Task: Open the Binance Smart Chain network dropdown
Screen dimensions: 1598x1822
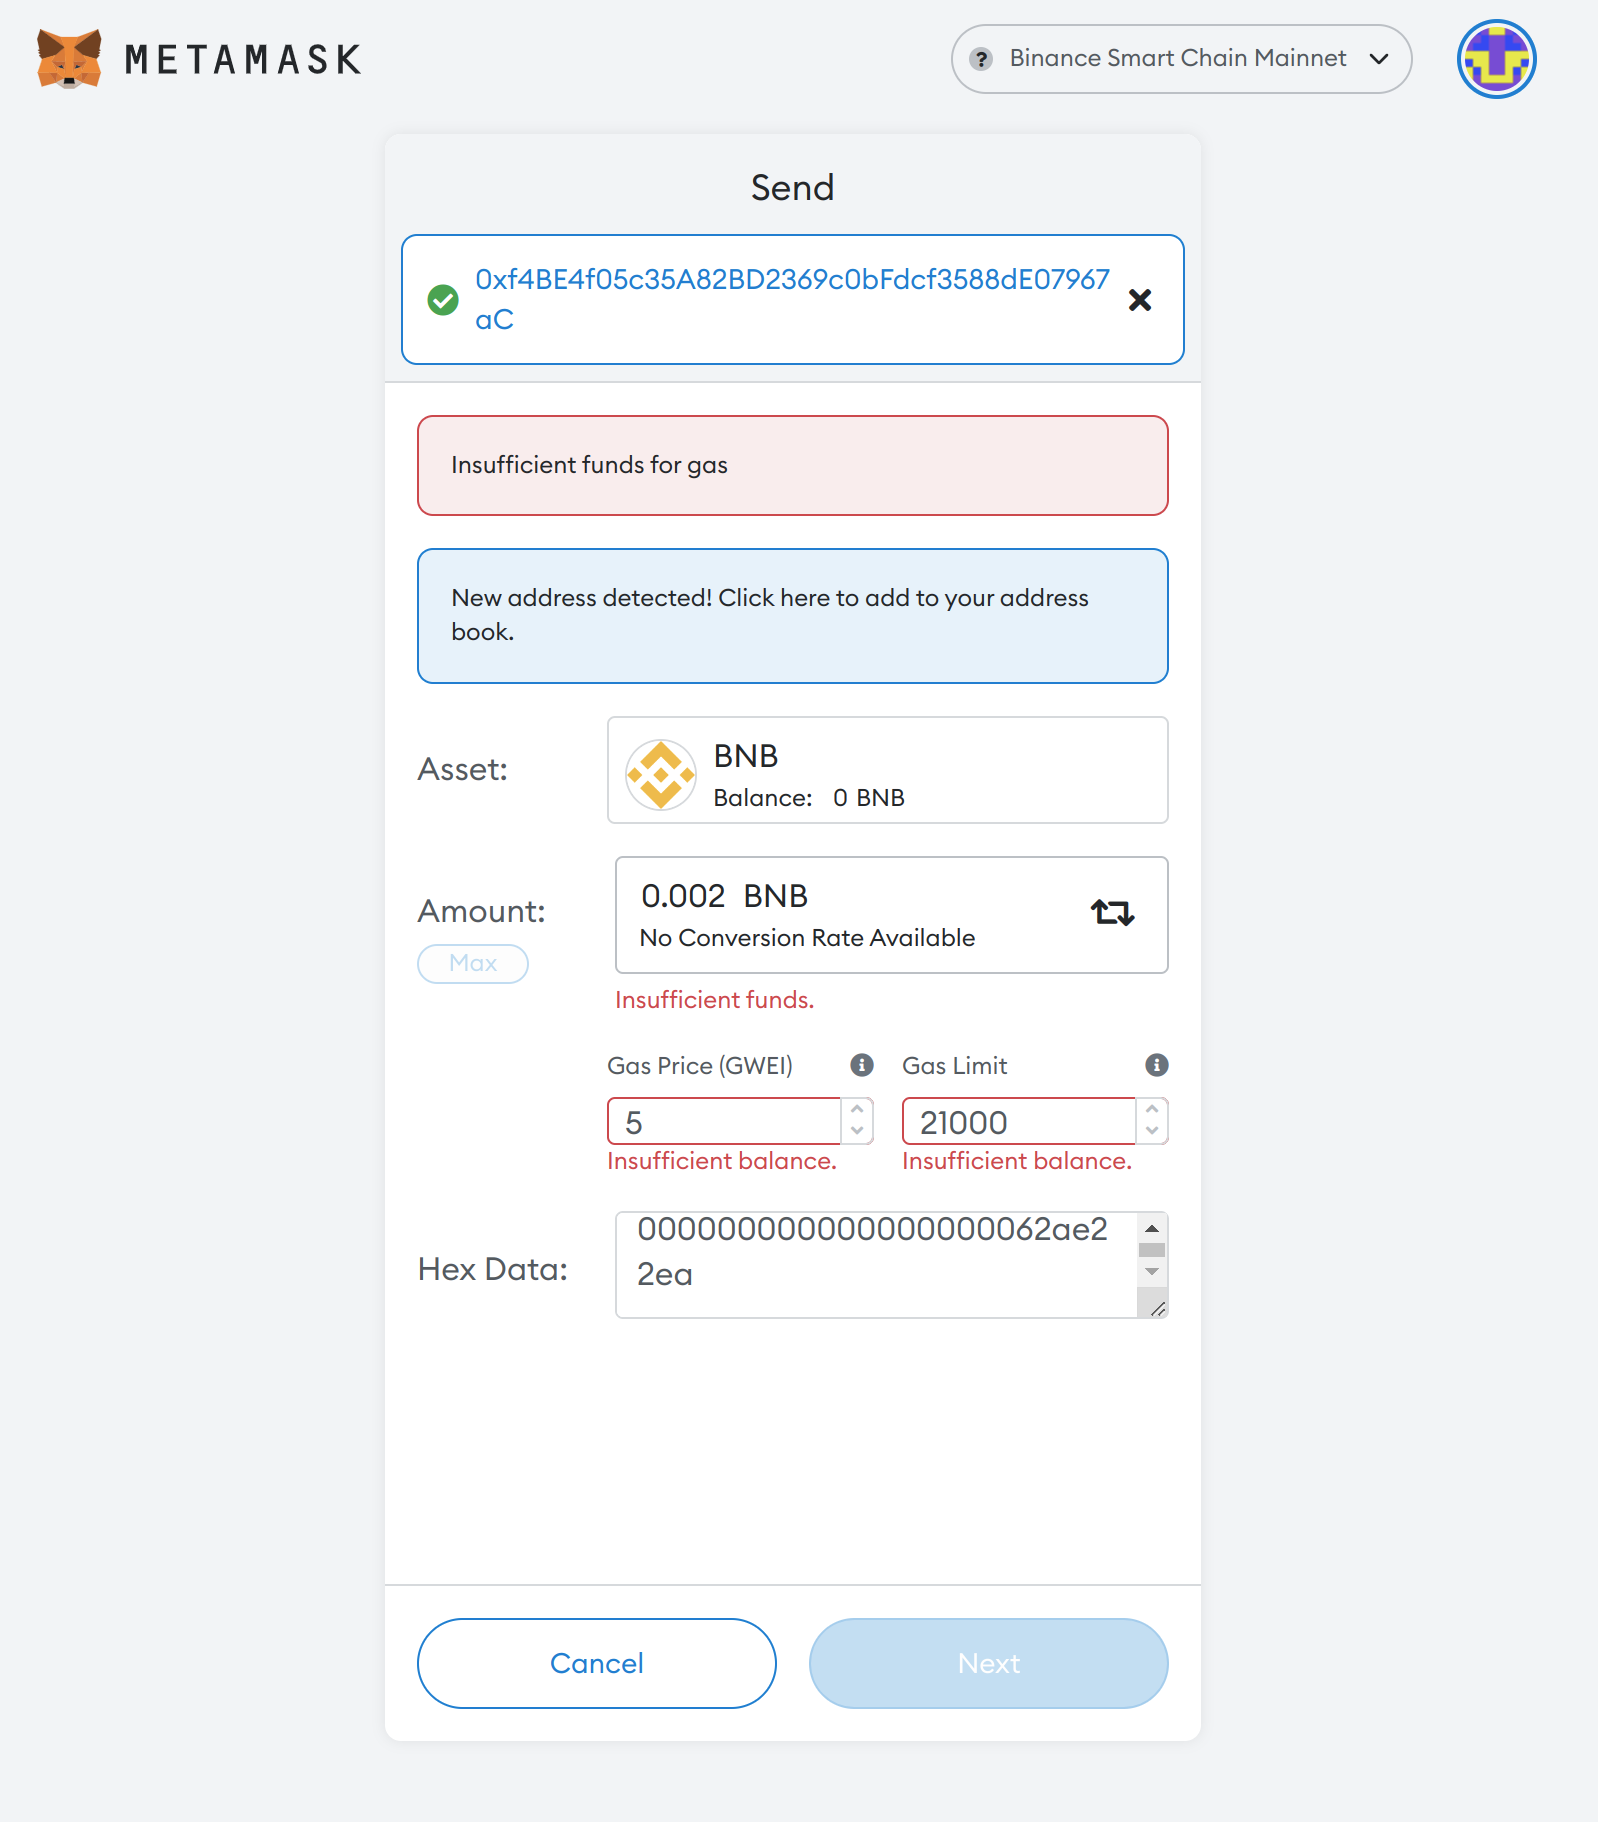Action: click(x=1180, y=59)
